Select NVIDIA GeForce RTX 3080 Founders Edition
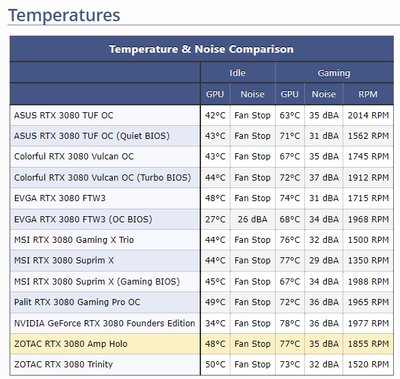The width and height of the screenshot is (400, 379). pos(104,323)
